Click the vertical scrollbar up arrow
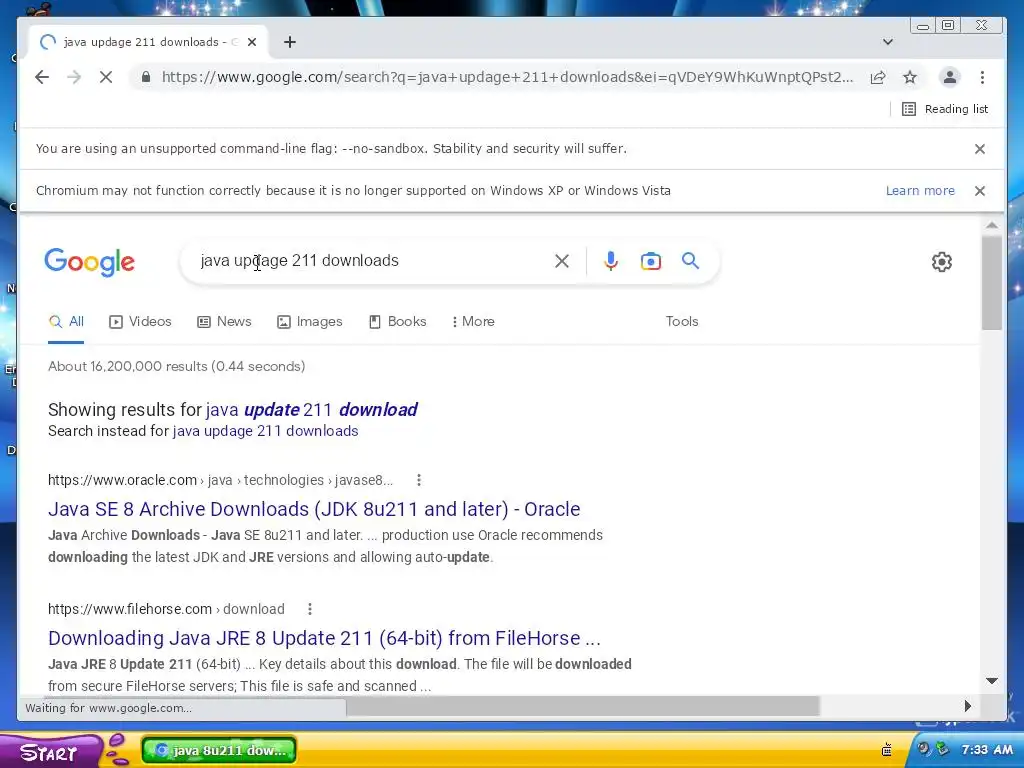This screenshot has width=1024, height=768. pos(991,225)
